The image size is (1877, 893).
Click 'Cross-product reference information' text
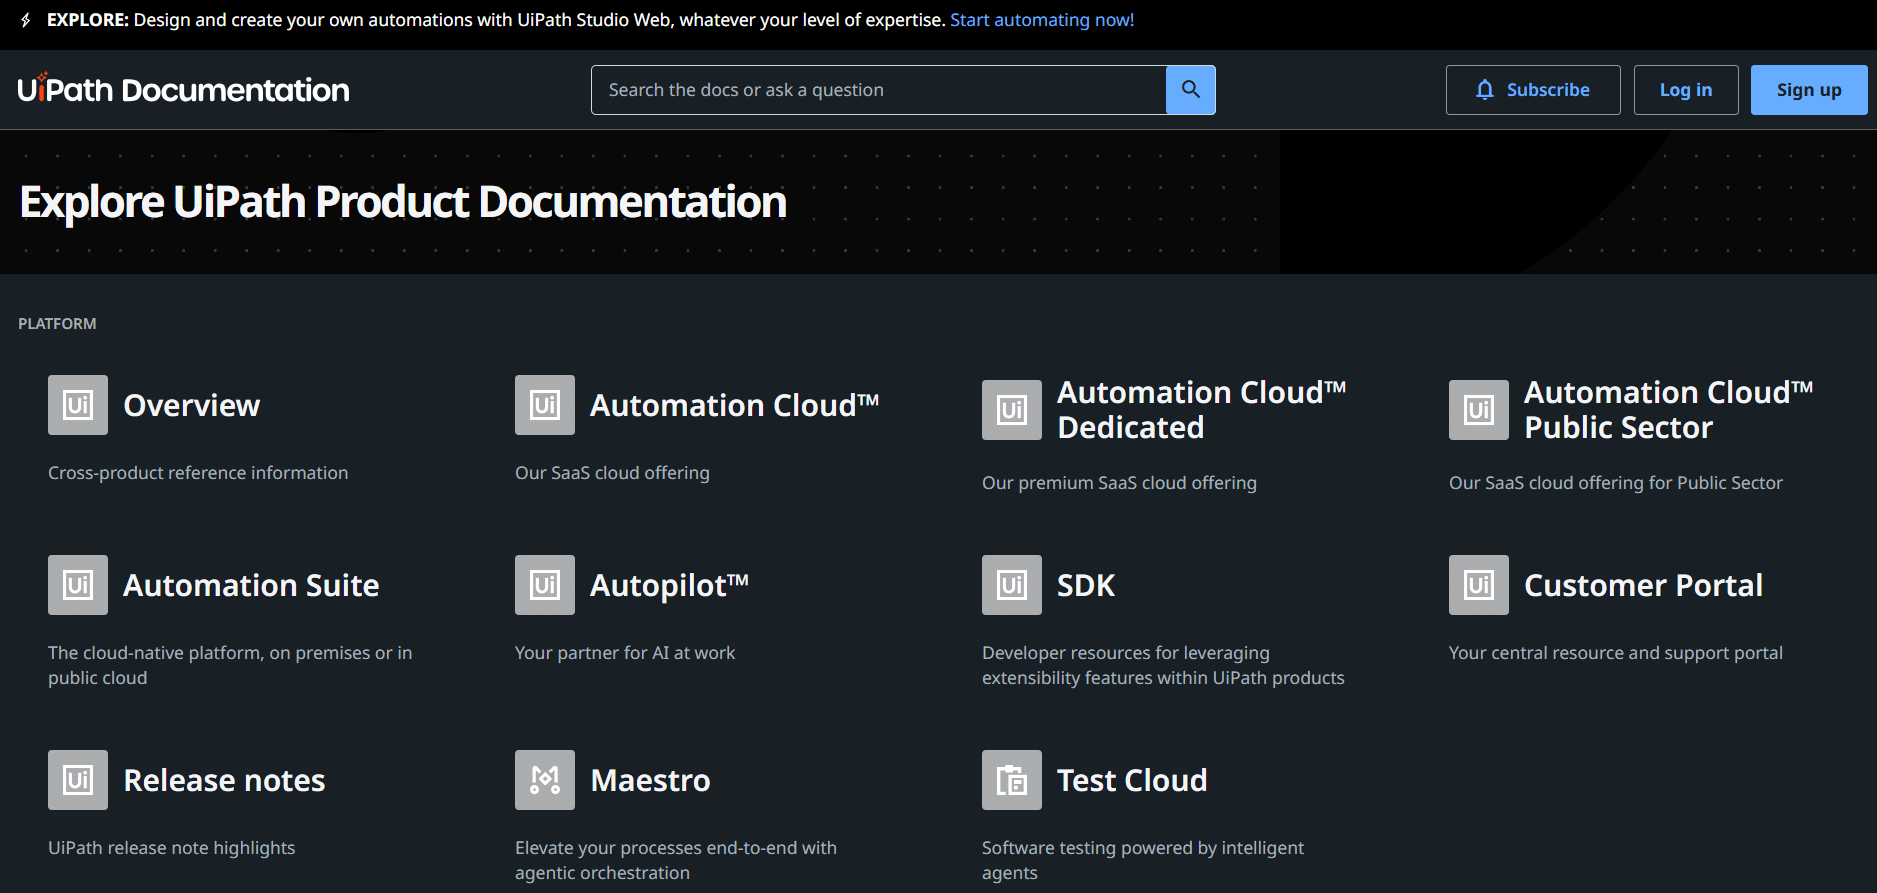198,473
